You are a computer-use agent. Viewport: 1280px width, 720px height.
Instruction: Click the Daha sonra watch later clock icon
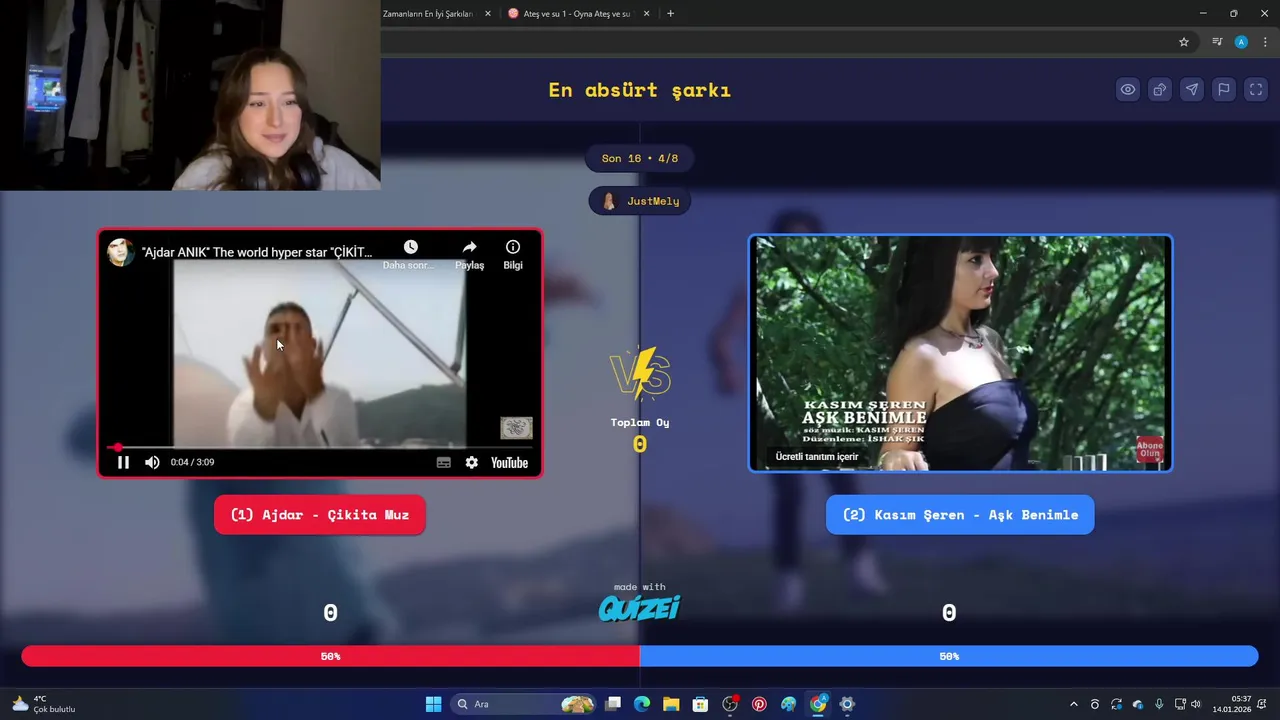pos(410,247)
